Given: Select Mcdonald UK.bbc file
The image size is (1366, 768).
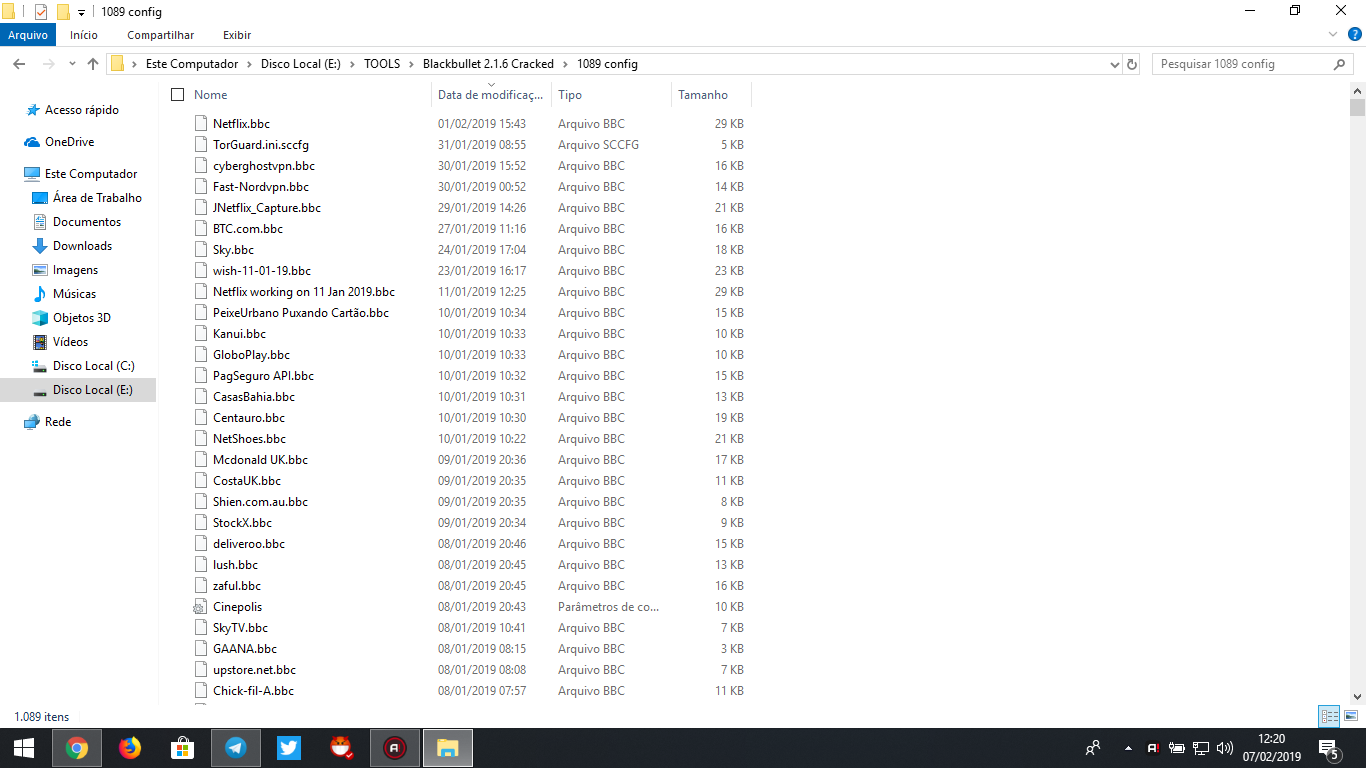Looking at the screenshot, I should pyautogui.click(x=260, y=460).
